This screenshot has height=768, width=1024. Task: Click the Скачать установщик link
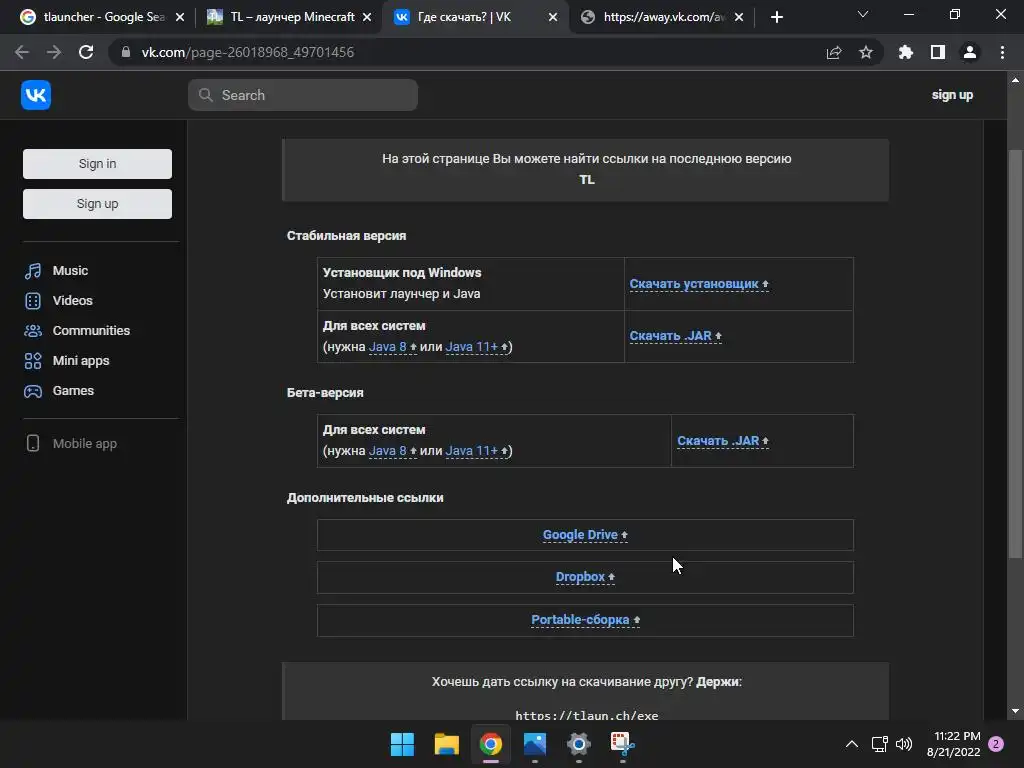(x=699, y=284)
